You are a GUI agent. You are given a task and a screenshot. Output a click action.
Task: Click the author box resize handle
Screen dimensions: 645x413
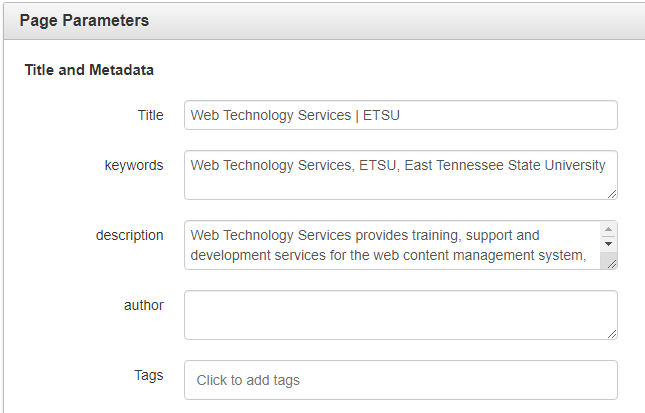[611, 333]
